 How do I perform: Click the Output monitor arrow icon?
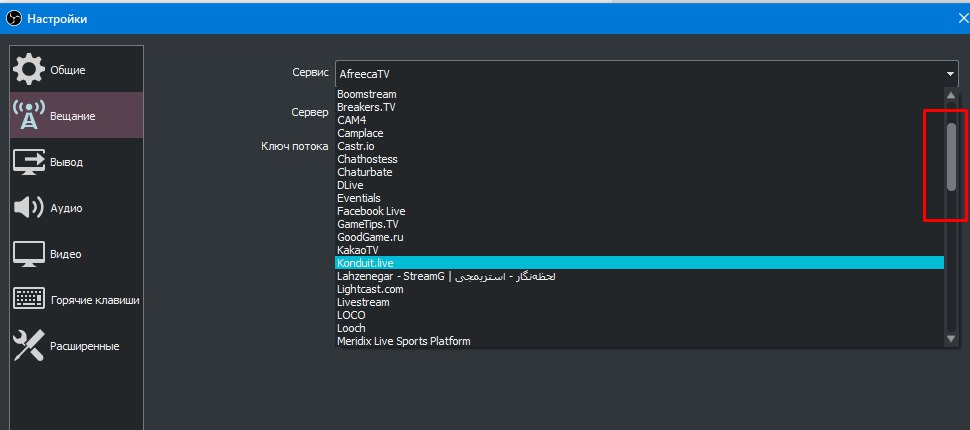[28, 161]
